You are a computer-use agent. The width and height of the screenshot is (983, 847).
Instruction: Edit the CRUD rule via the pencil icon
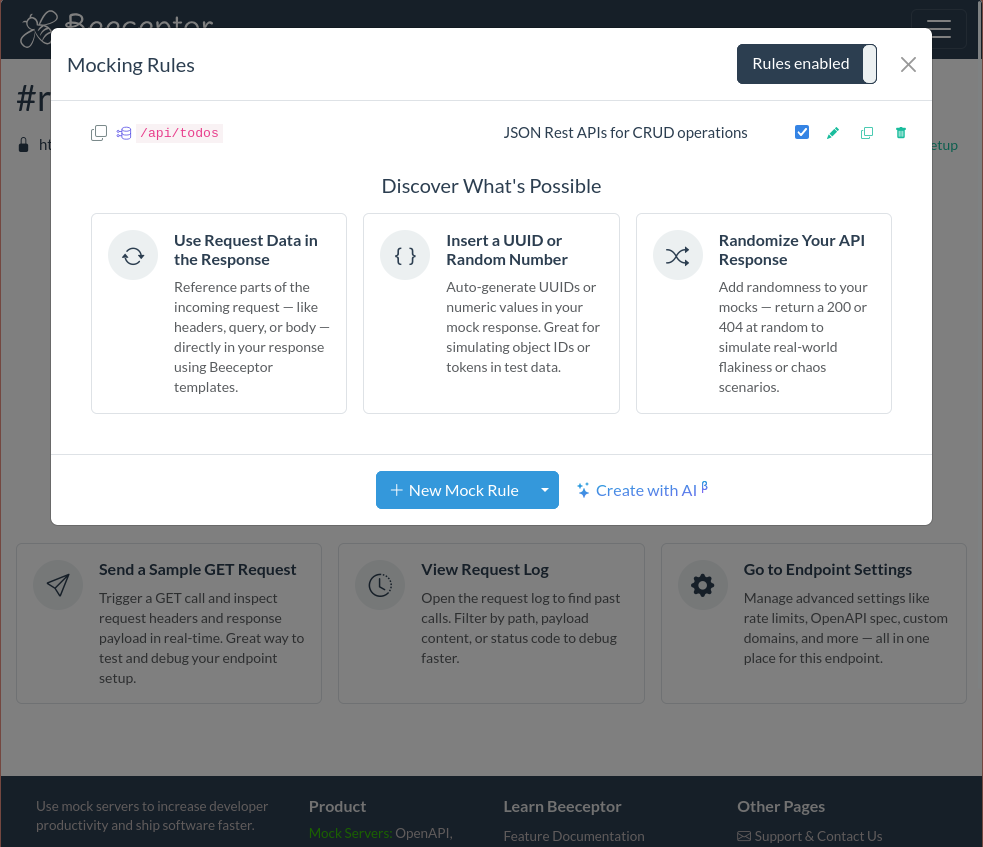click(x=833, y=132)
